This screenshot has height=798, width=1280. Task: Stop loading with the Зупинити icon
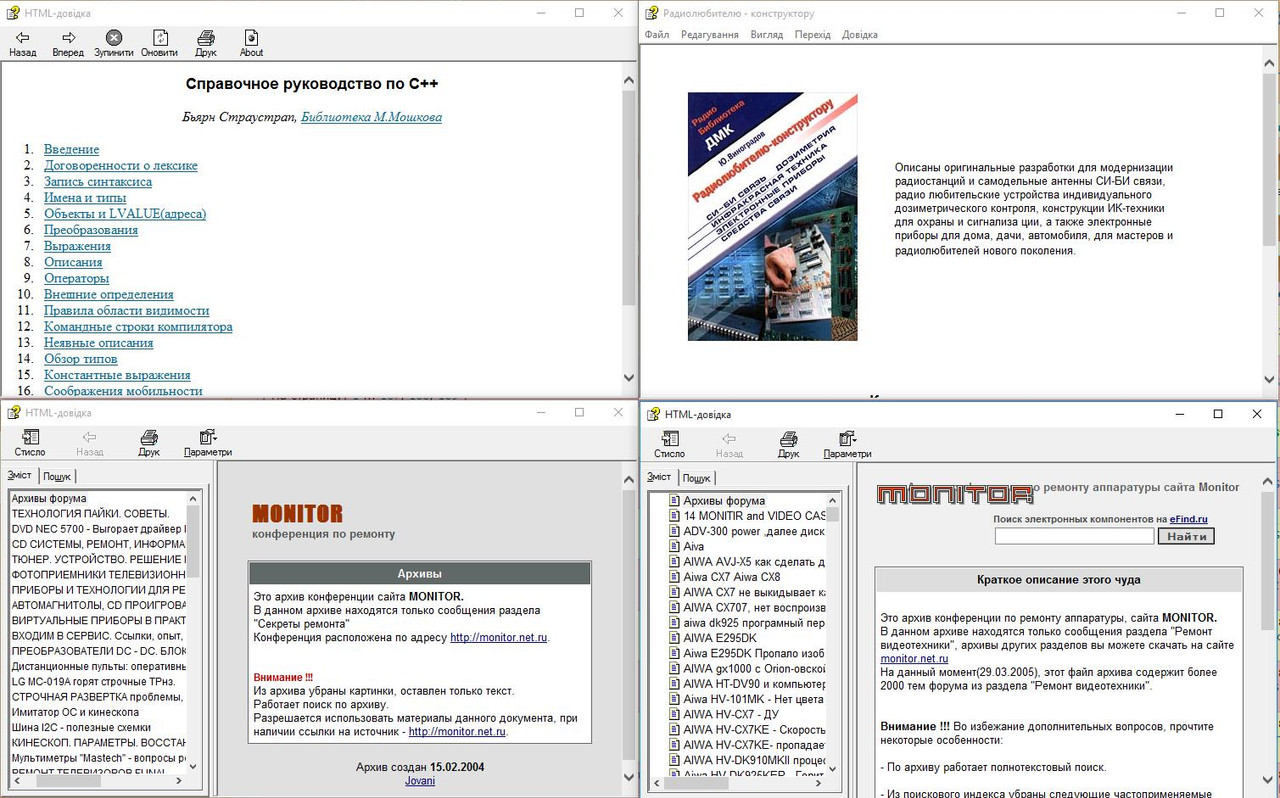point(114,43)
